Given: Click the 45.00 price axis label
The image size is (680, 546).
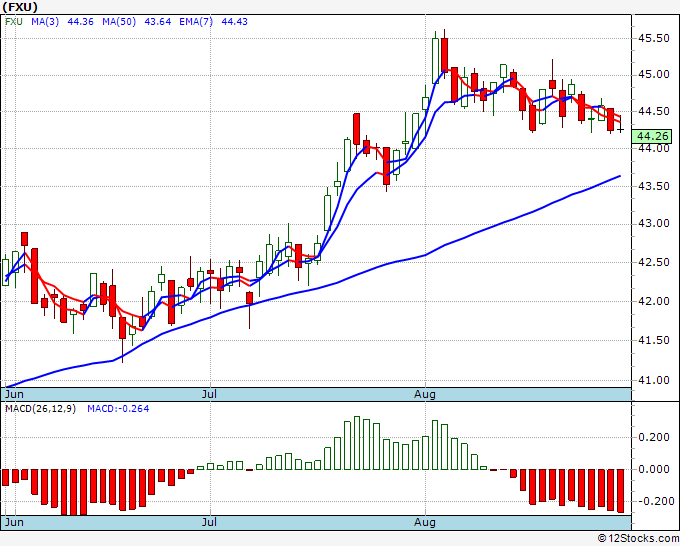Looking at the screenshot, I should coord(653,75).
